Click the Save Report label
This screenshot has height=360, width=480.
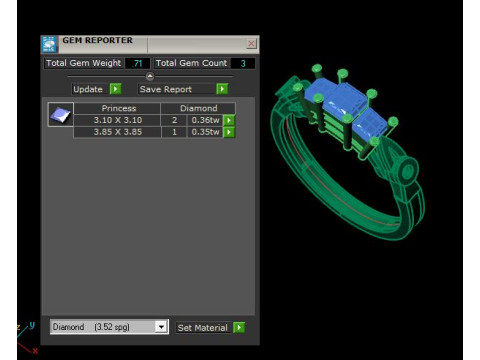click(x=166, y=89)
